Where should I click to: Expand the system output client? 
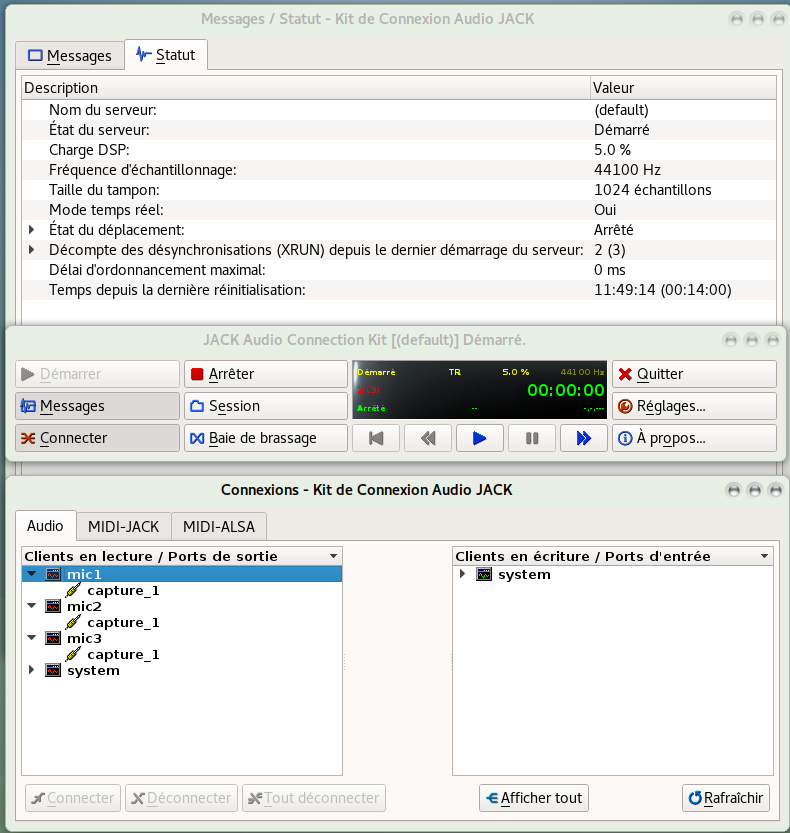31,670
